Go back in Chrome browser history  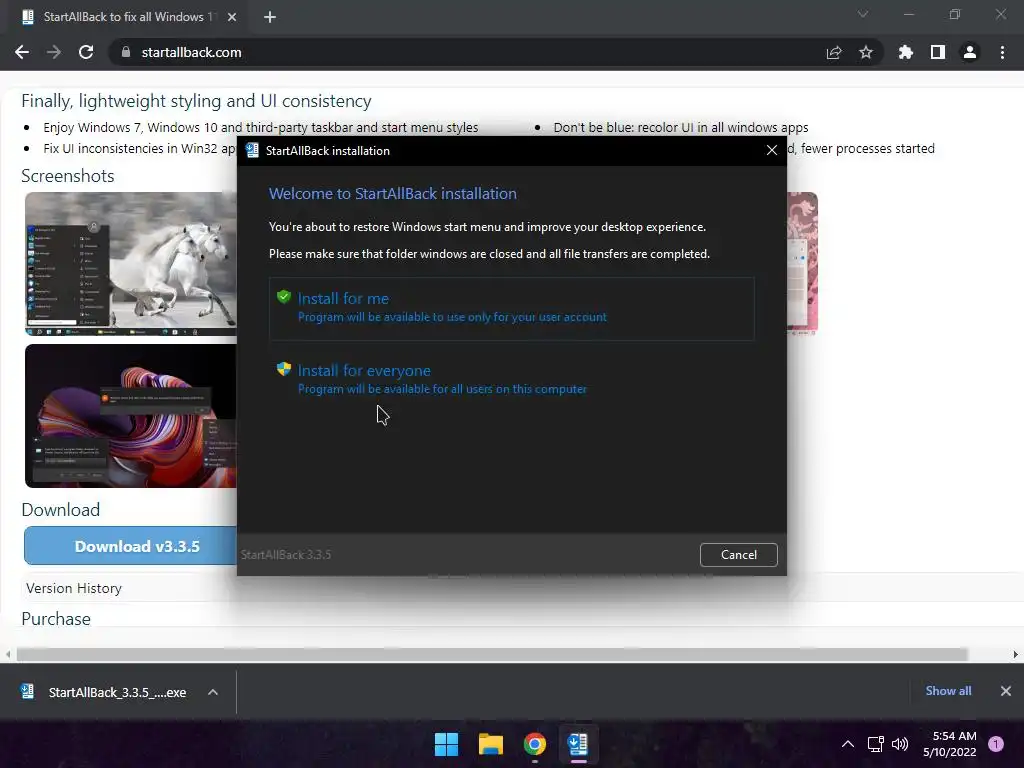22,52
